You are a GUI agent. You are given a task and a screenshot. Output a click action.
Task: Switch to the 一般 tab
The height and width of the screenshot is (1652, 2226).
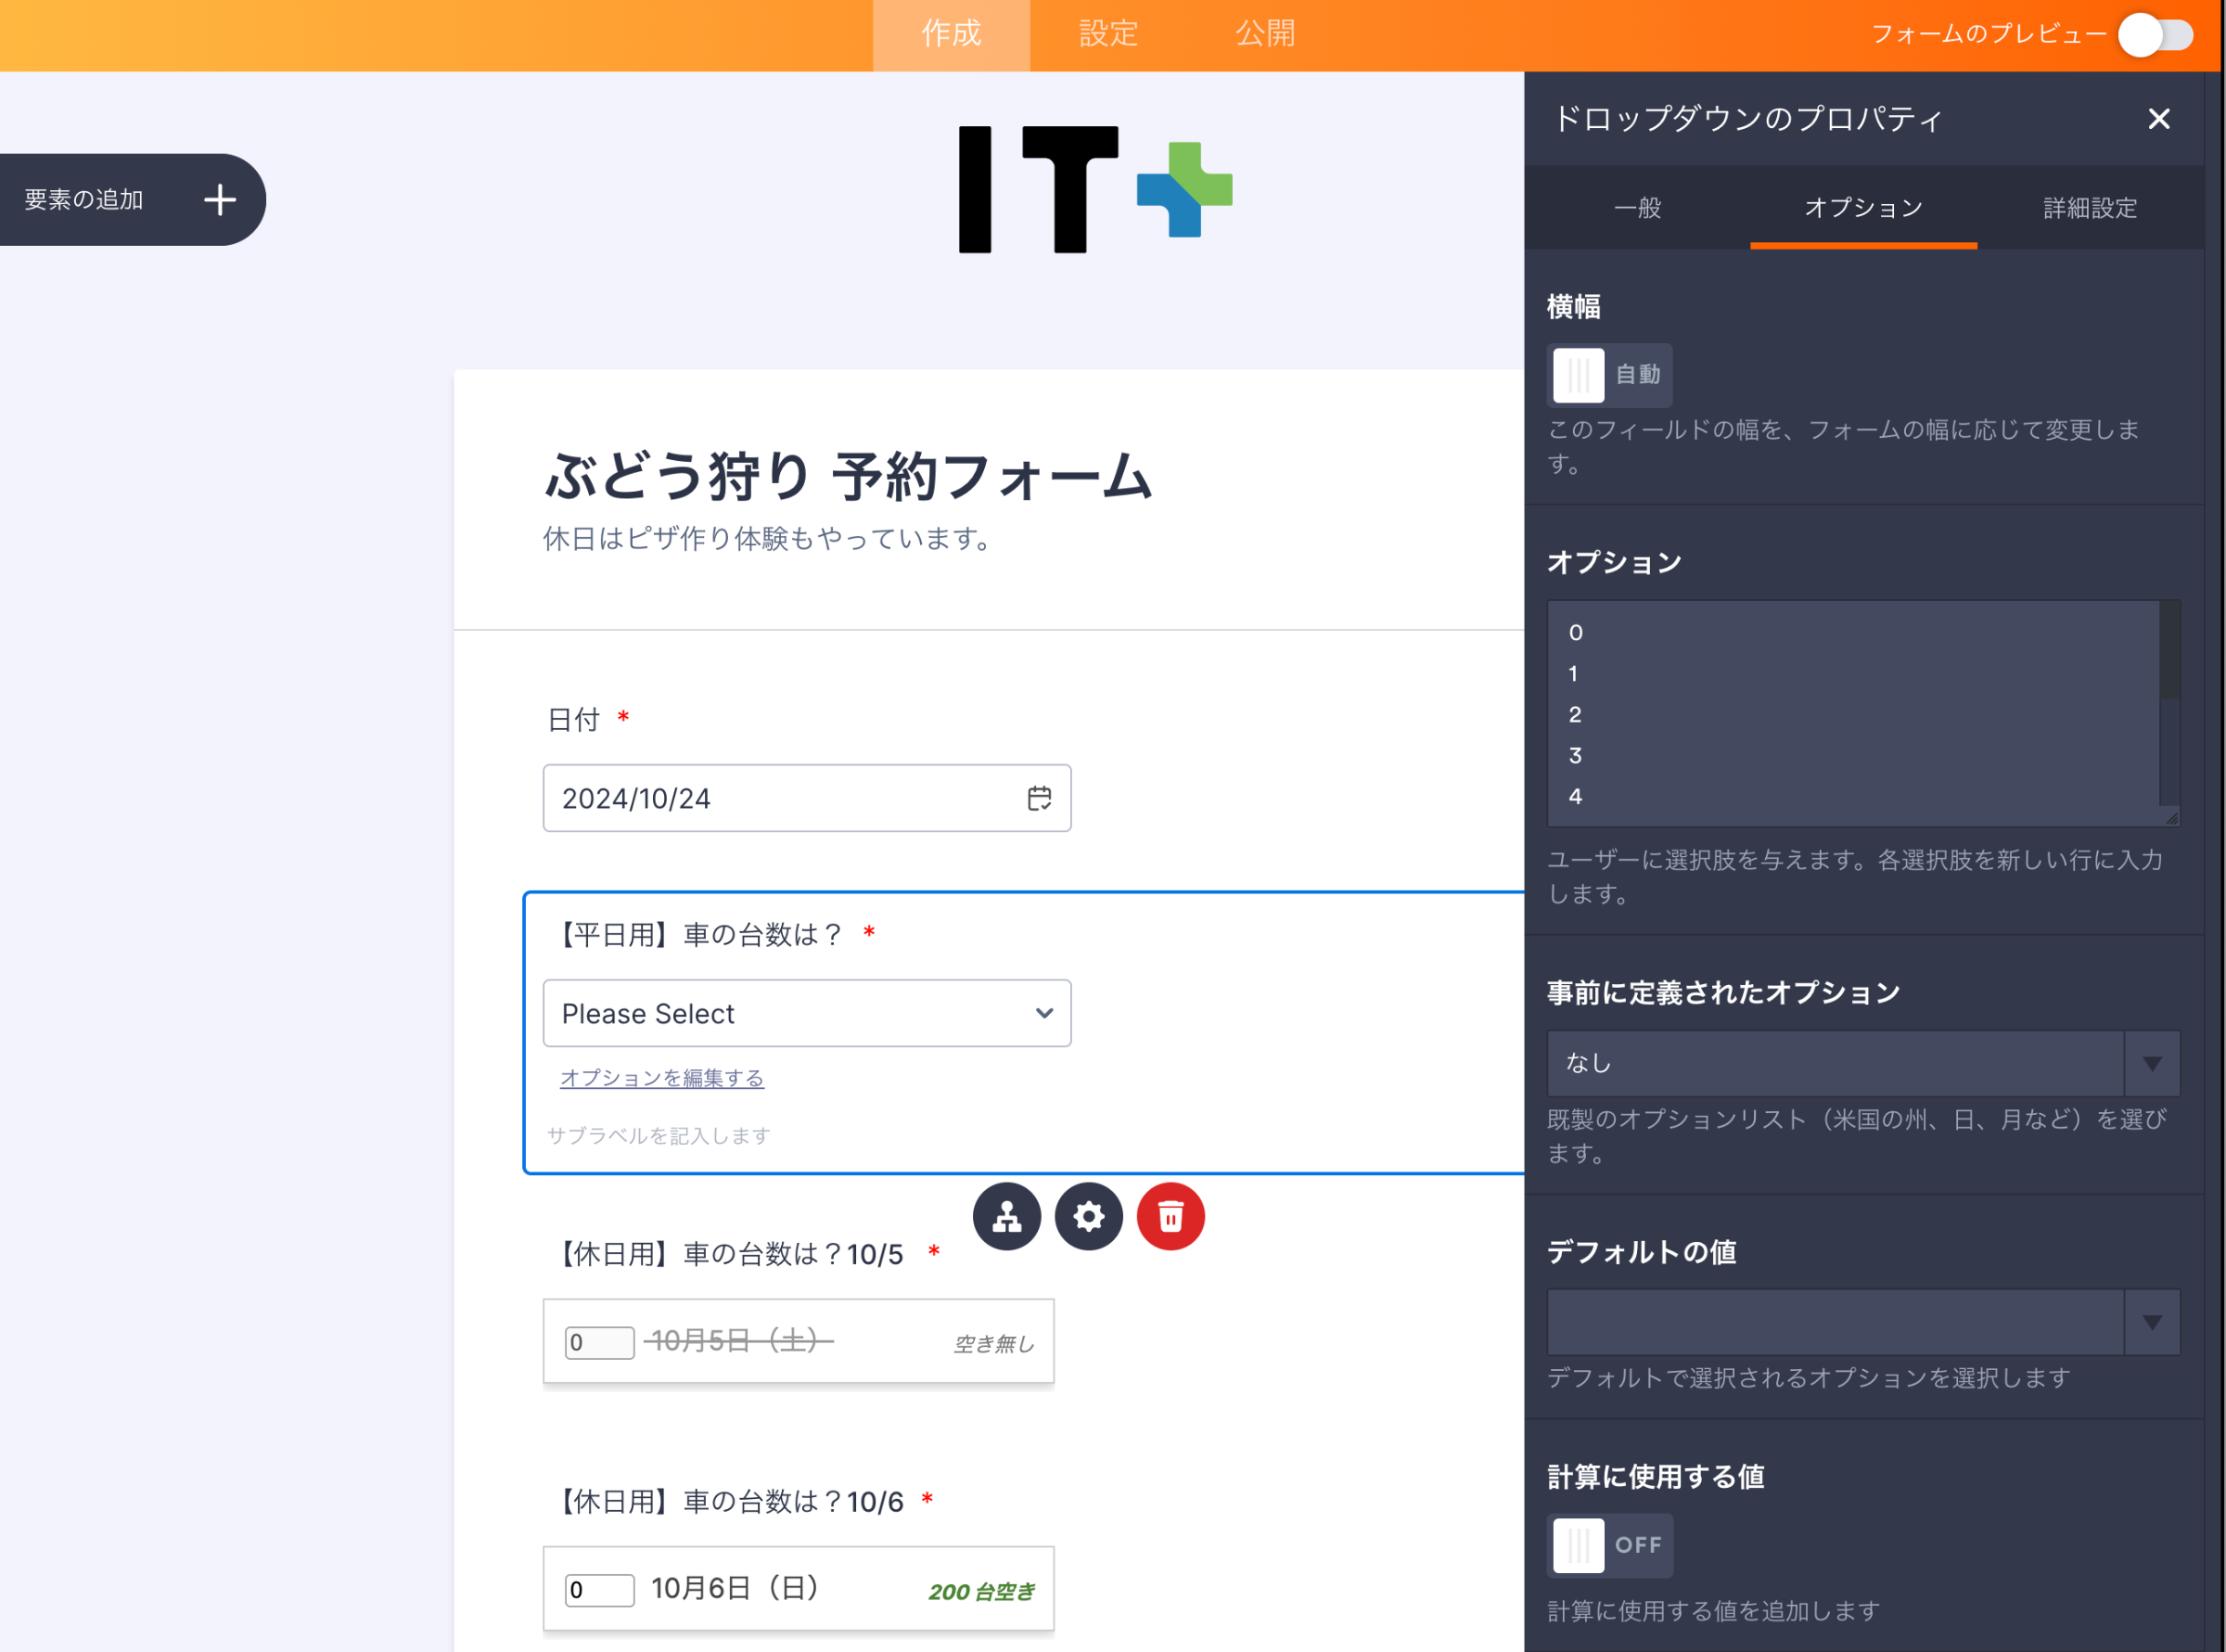(1638, 209)
